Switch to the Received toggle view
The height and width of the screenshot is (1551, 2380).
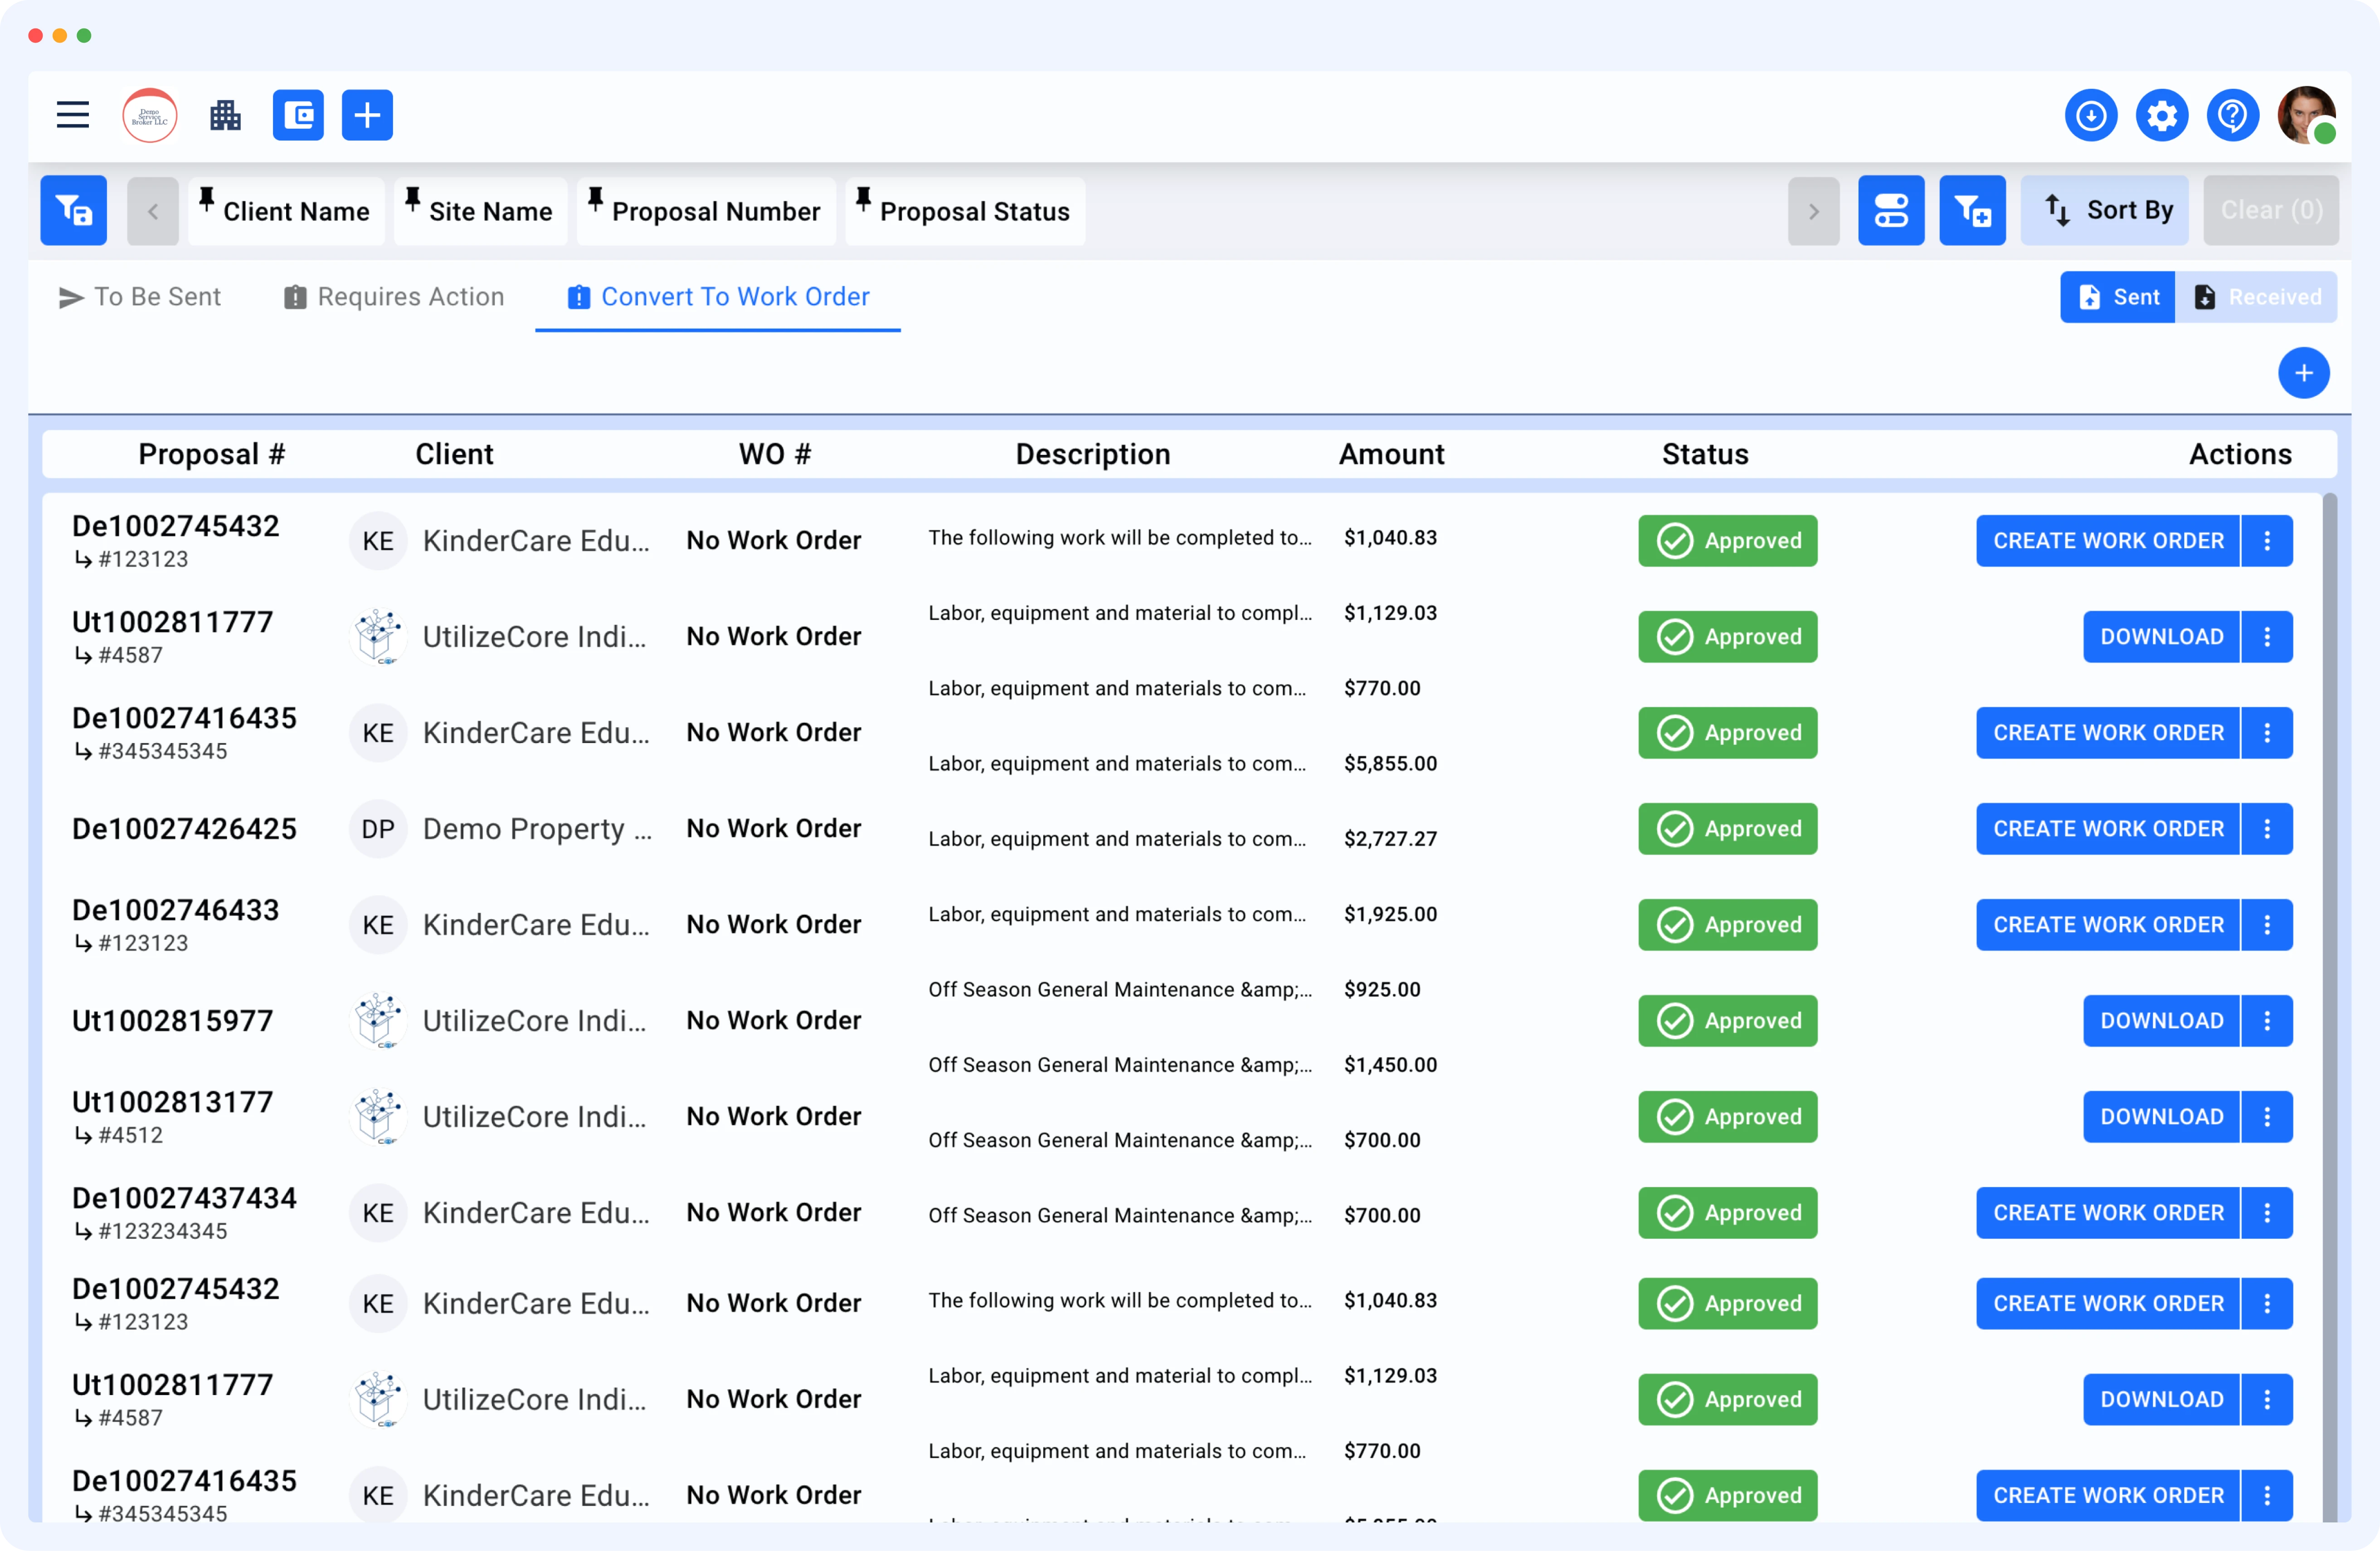click(2258, 296)
